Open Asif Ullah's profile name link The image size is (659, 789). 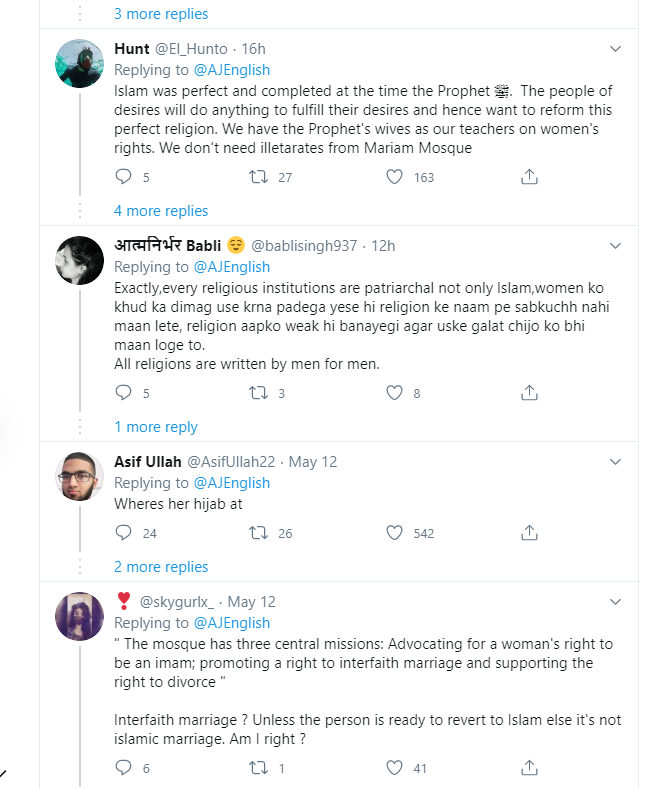[x=147, y=462]
